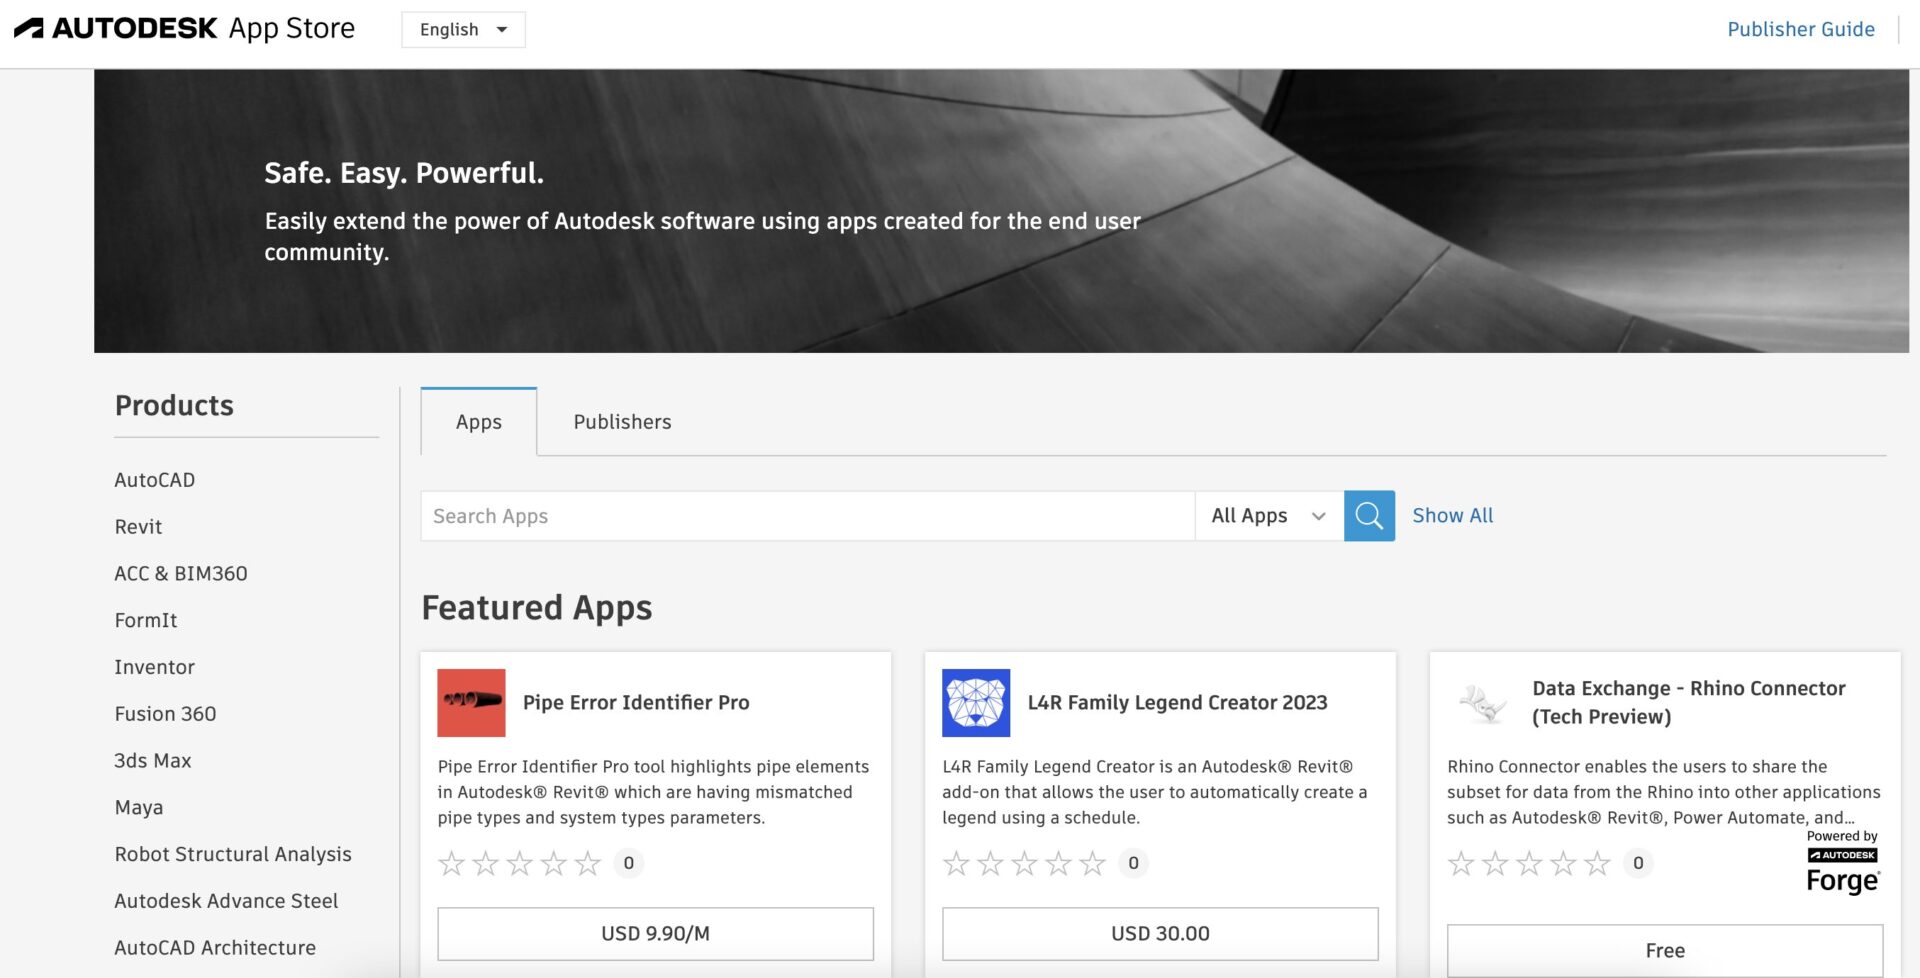Viewport: 1920px width, 978px height.
Task: Open the Rhino Connector app icon
Action: 1482,703
